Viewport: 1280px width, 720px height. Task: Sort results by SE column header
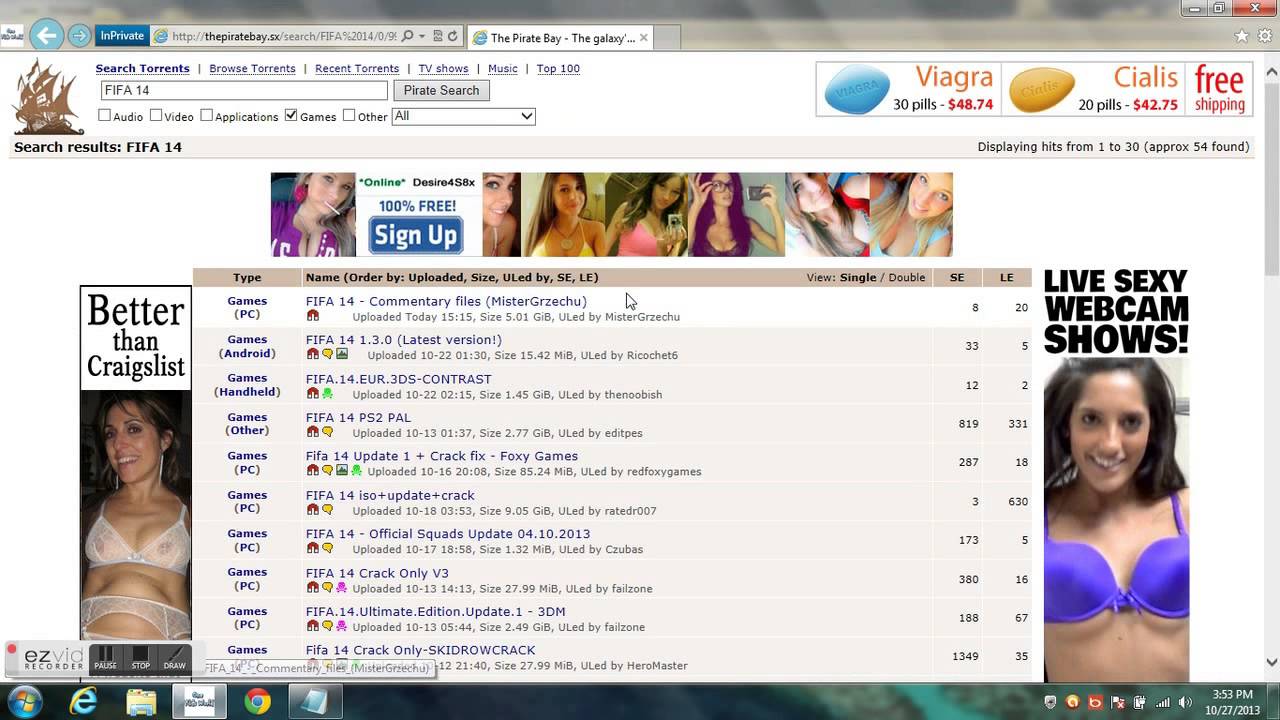tap(957, 278)
